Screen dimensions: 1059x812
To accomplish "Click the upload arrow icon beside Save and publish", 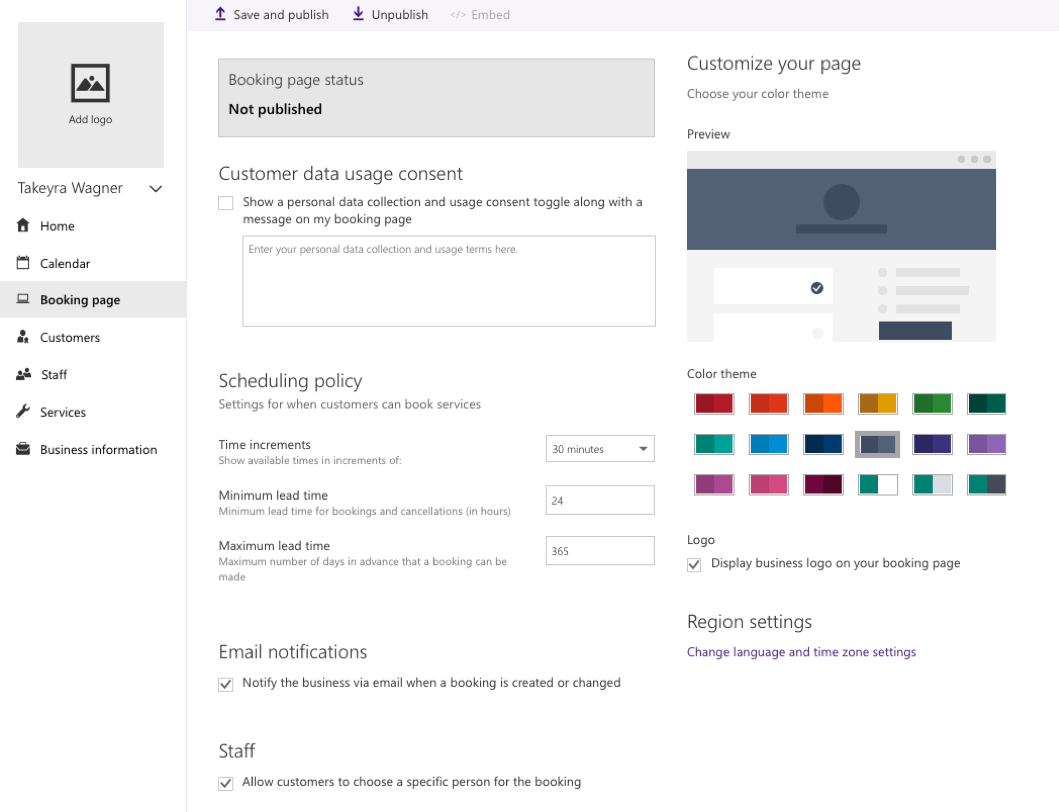I will [220, 14].
